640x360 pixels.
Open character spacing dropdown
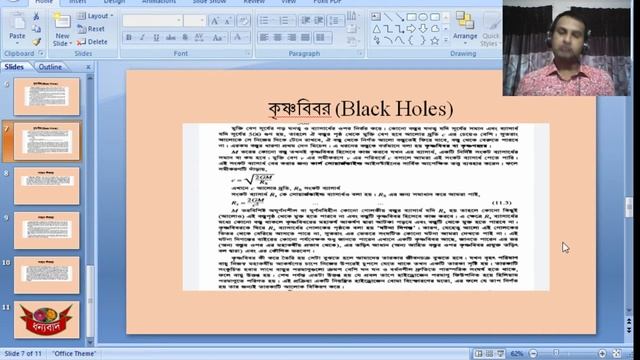point(200,38)
